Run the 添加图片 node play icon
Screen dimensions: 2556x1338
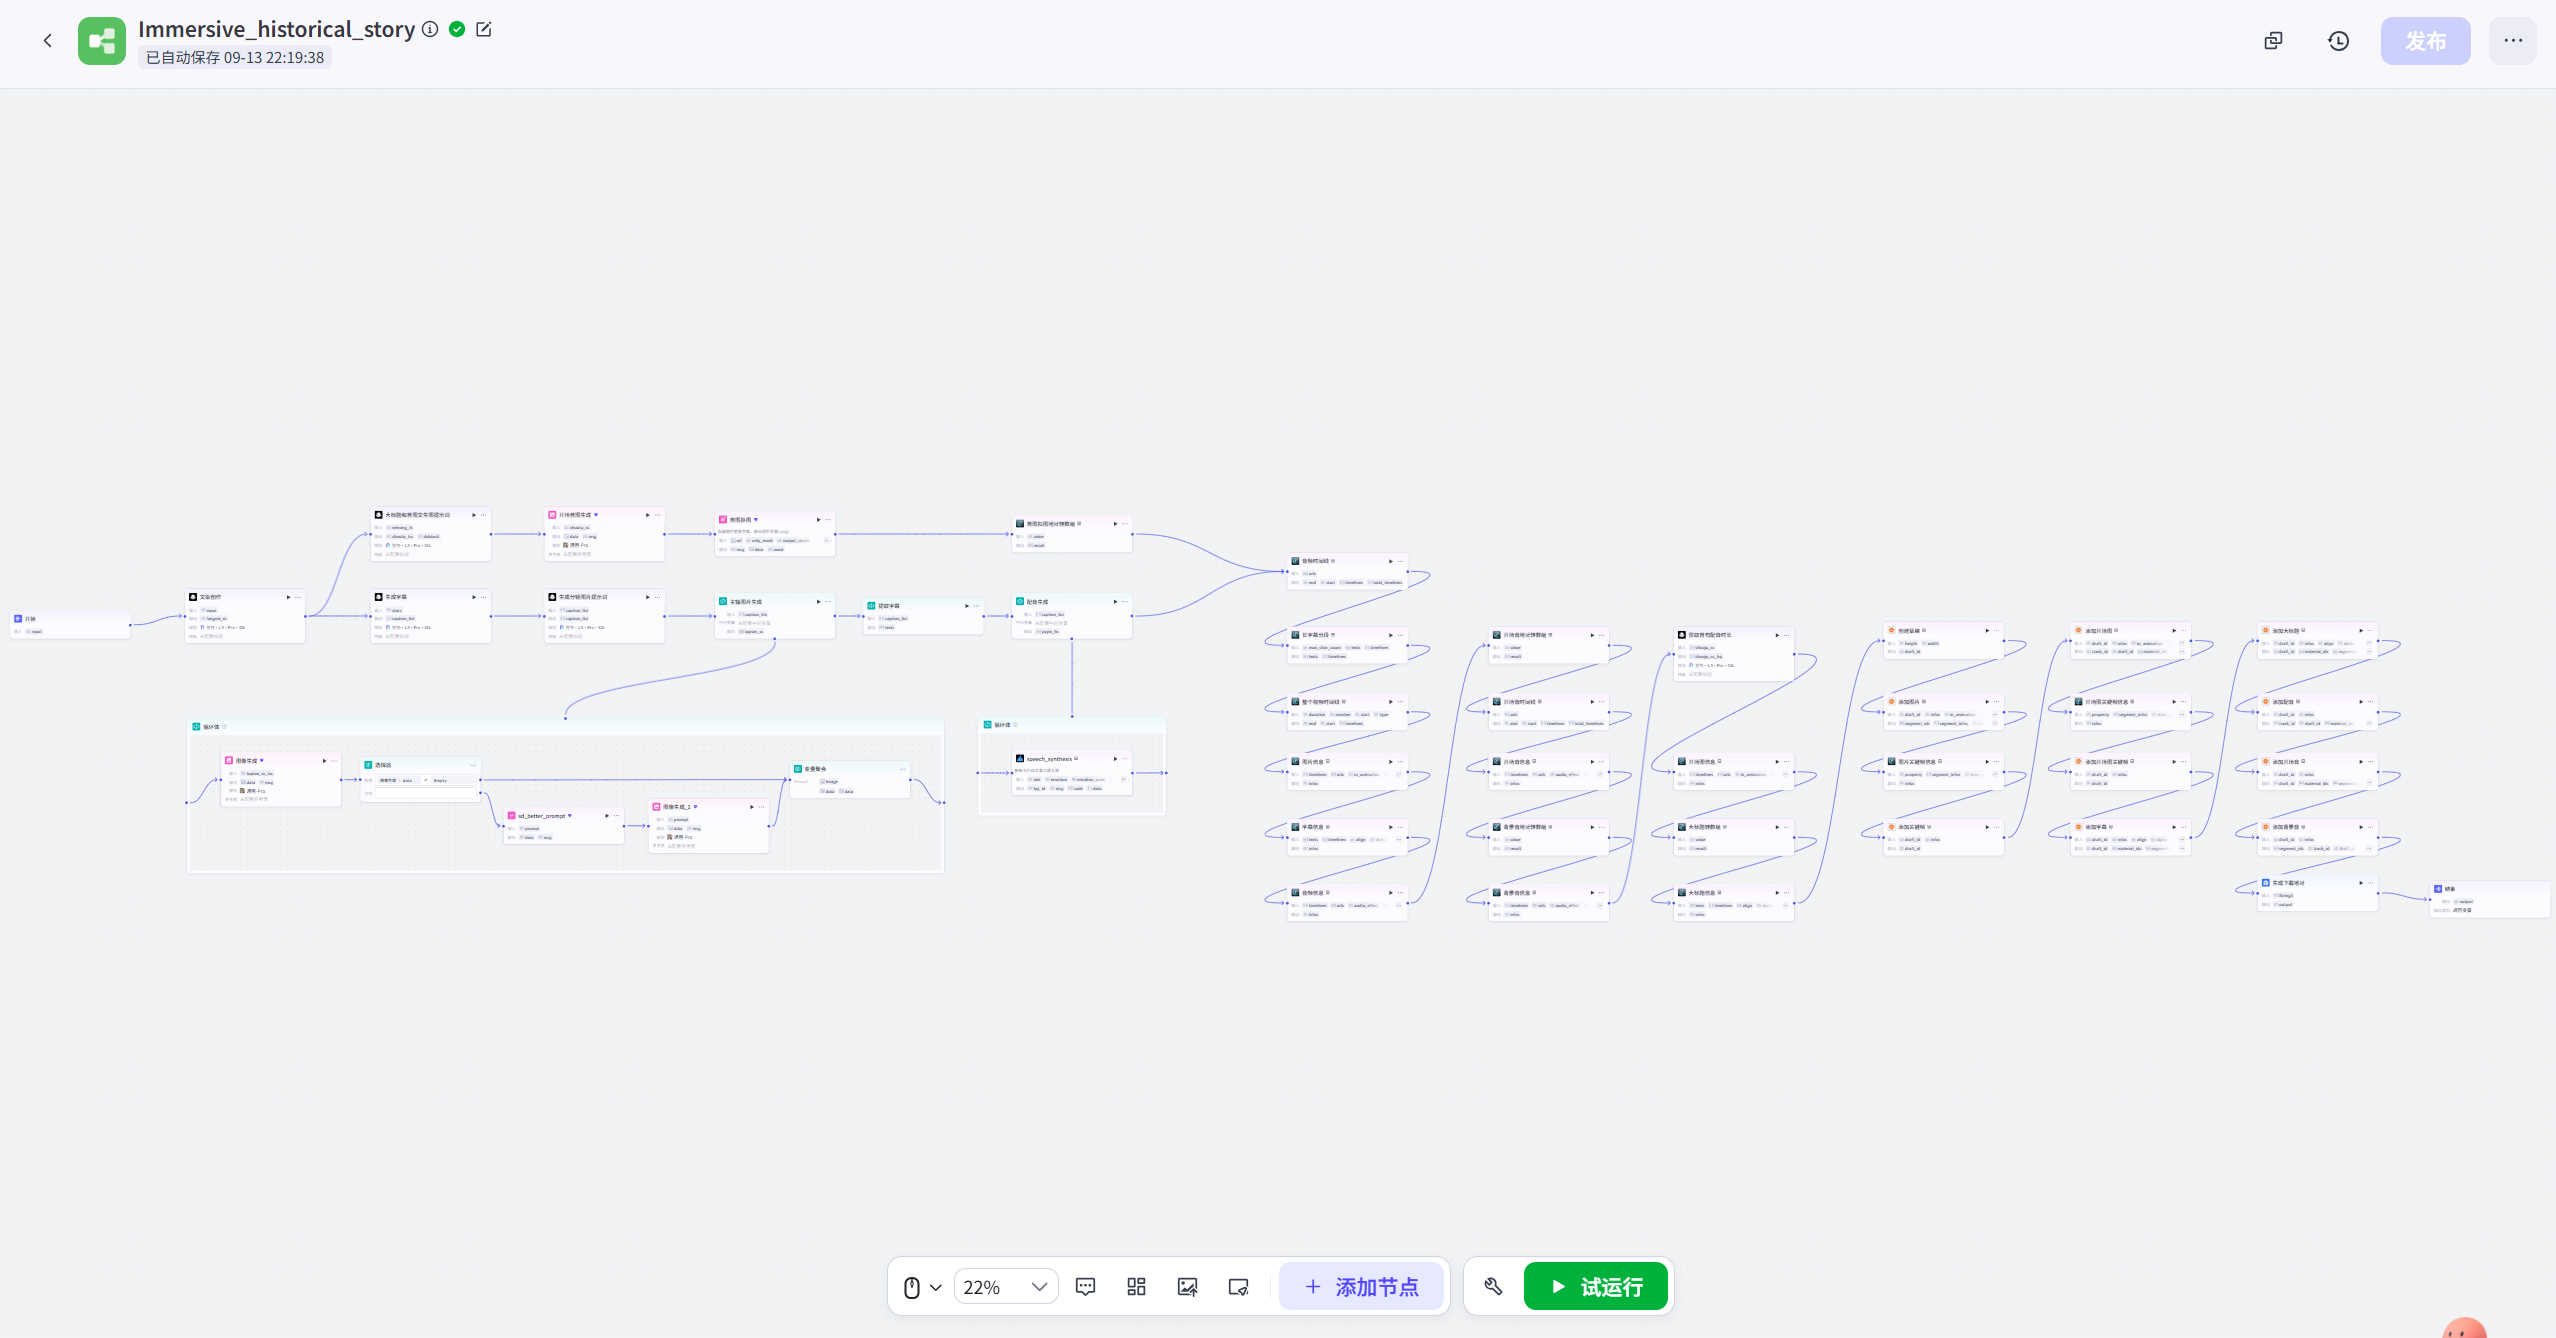[1987, 702]
